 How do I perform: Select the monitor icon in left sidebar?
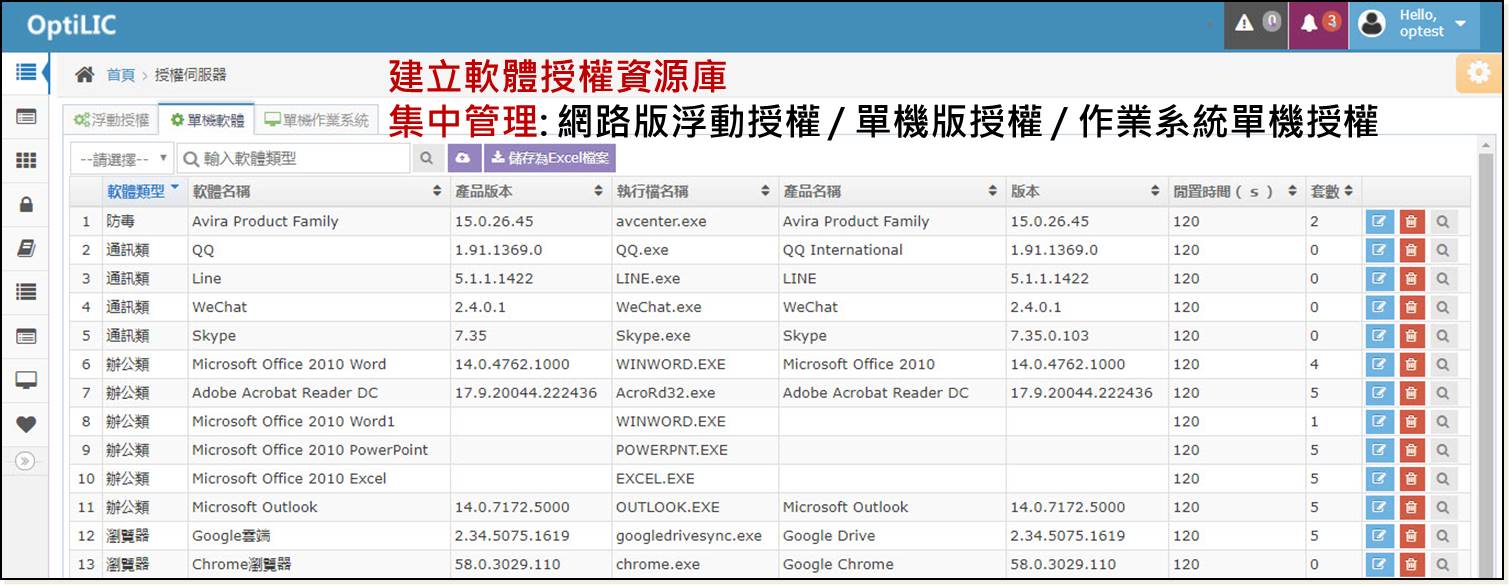point(26,380)
